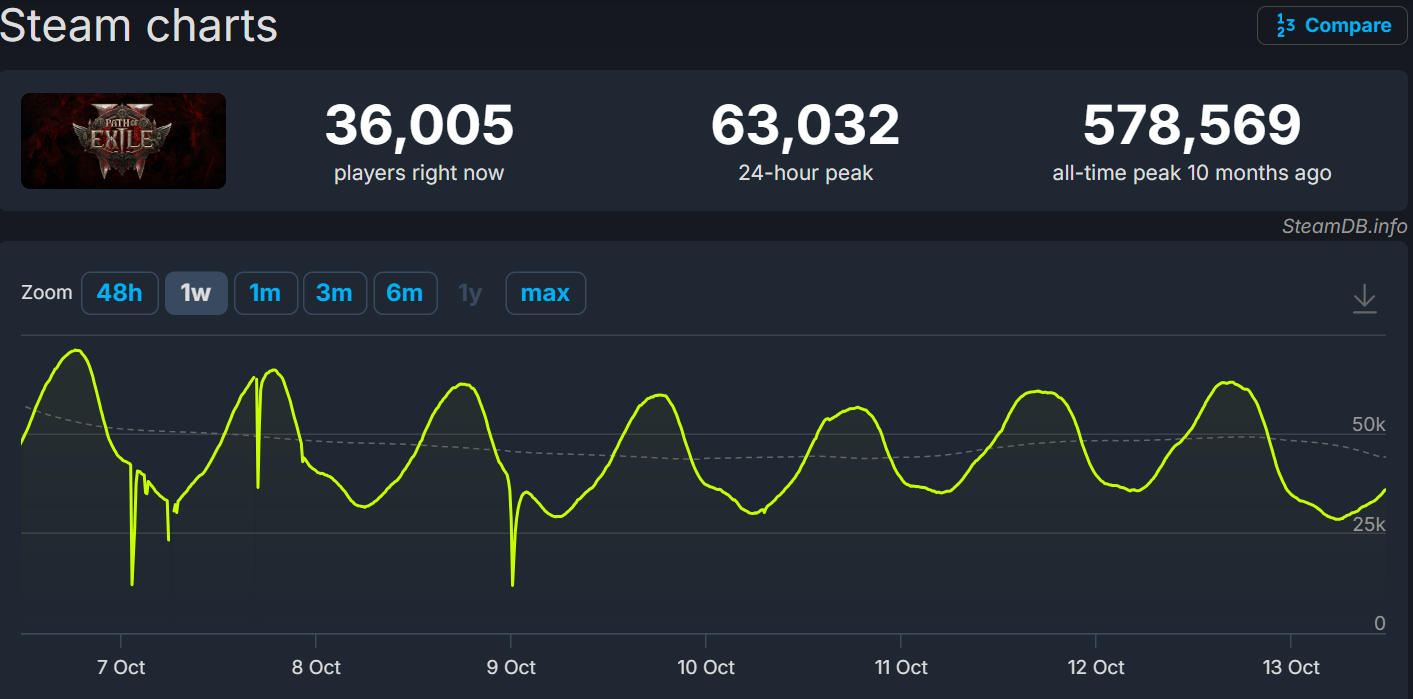Screen dimensions: 1413x699
Task: Click the Zoom label beside range buttons
Action: tap(47, 293)
